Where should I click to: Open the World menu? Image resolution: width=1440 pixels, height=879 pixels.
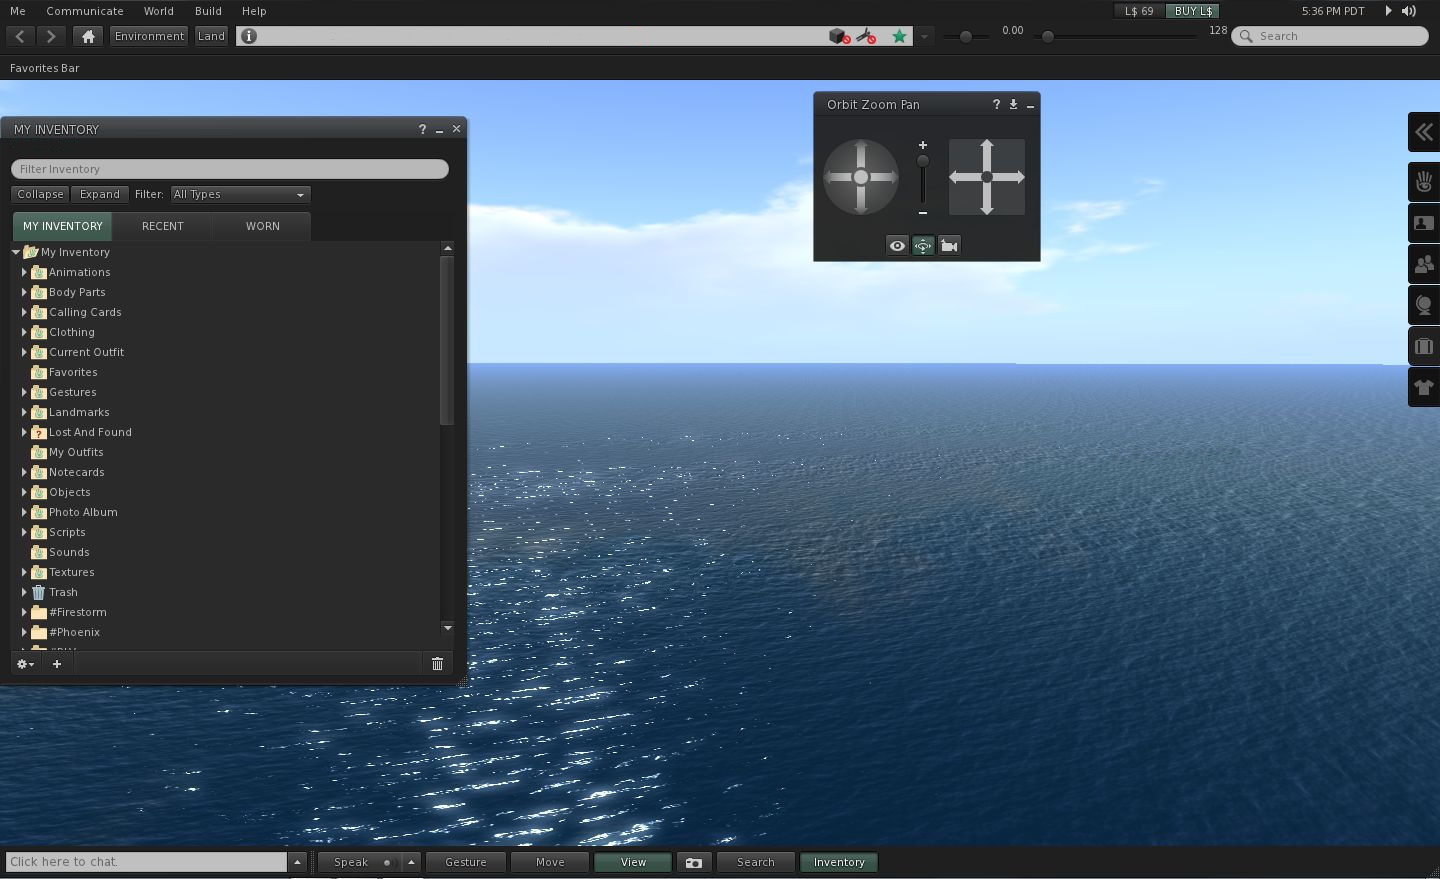click(158, 11)
